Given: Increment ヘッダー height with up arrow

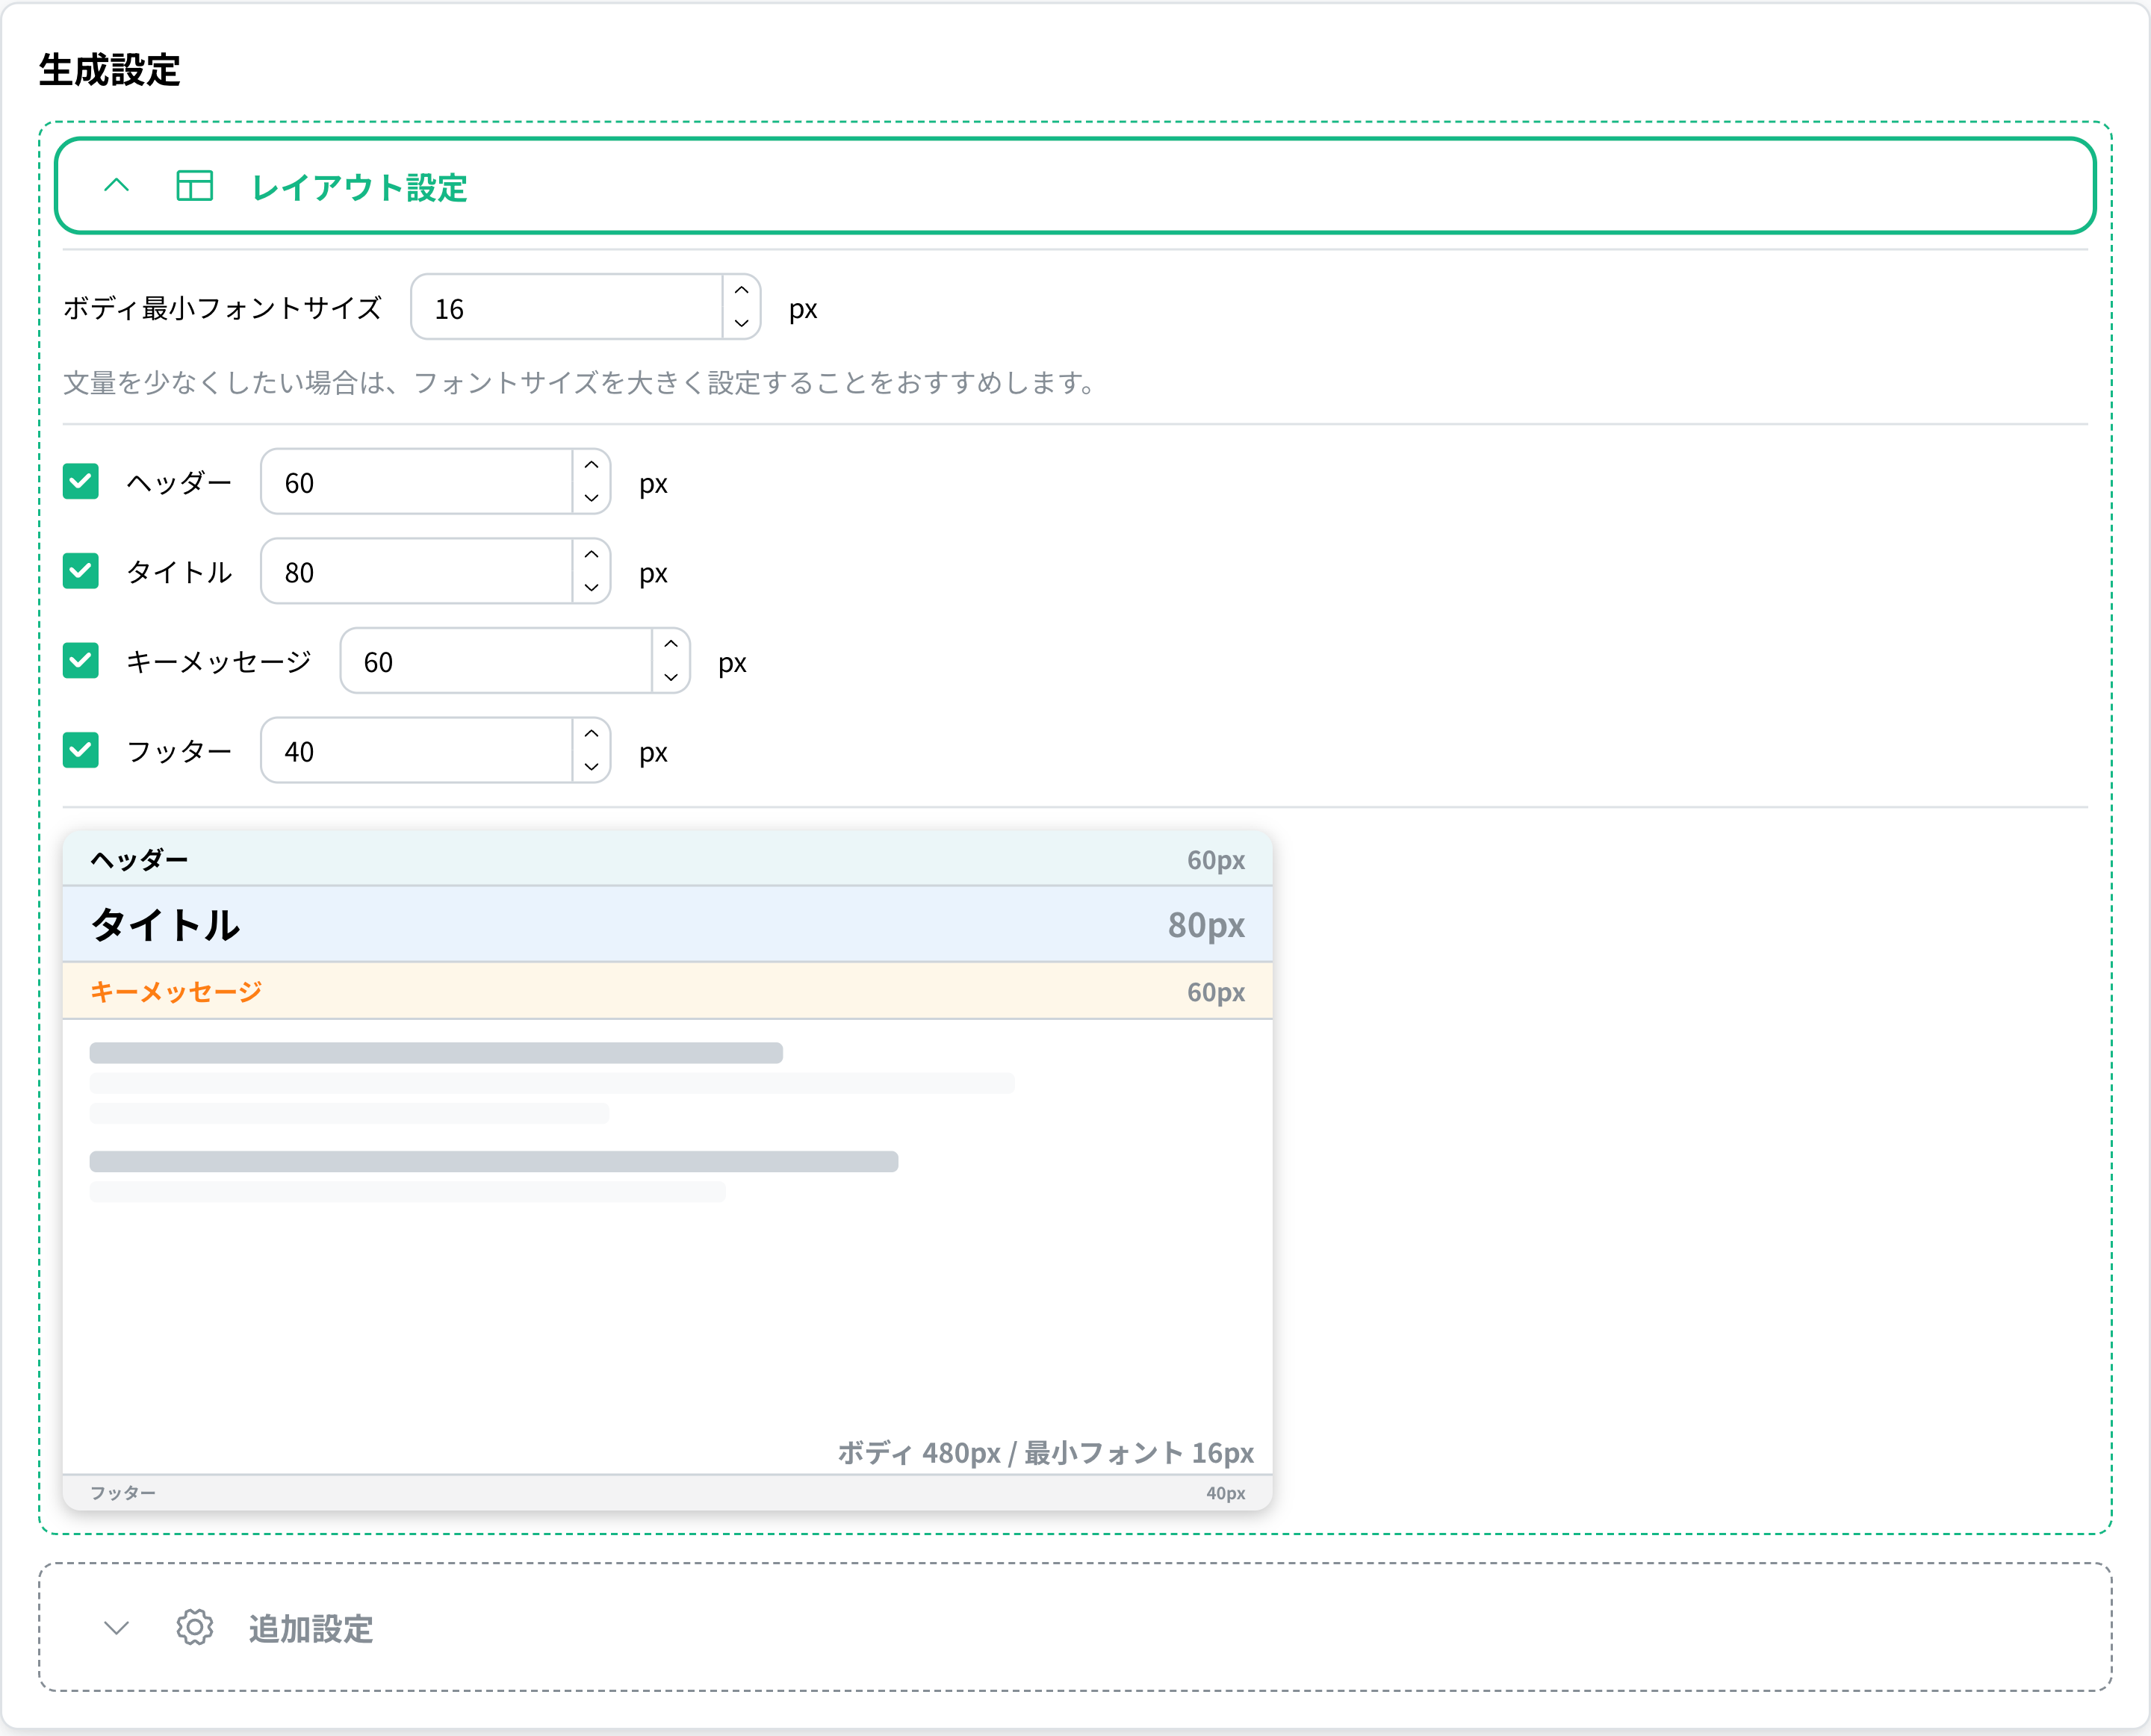Looking at the screenshot, I should (x=591, y=466).
